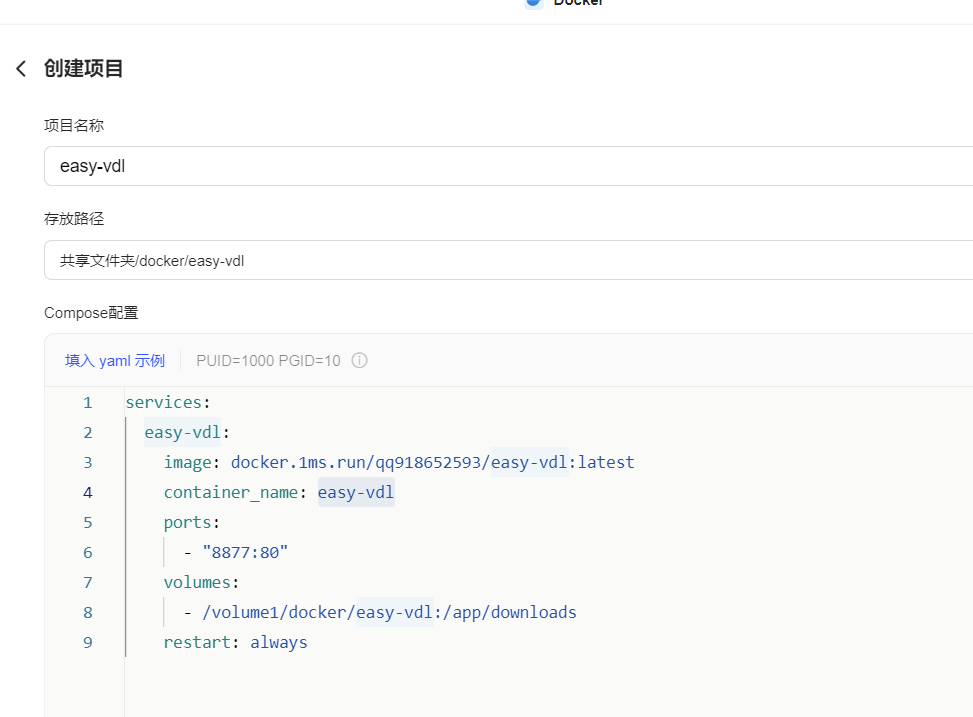Click line number 4 in the gutter
Screen dimensions: 973x717
tap(87, 492)
